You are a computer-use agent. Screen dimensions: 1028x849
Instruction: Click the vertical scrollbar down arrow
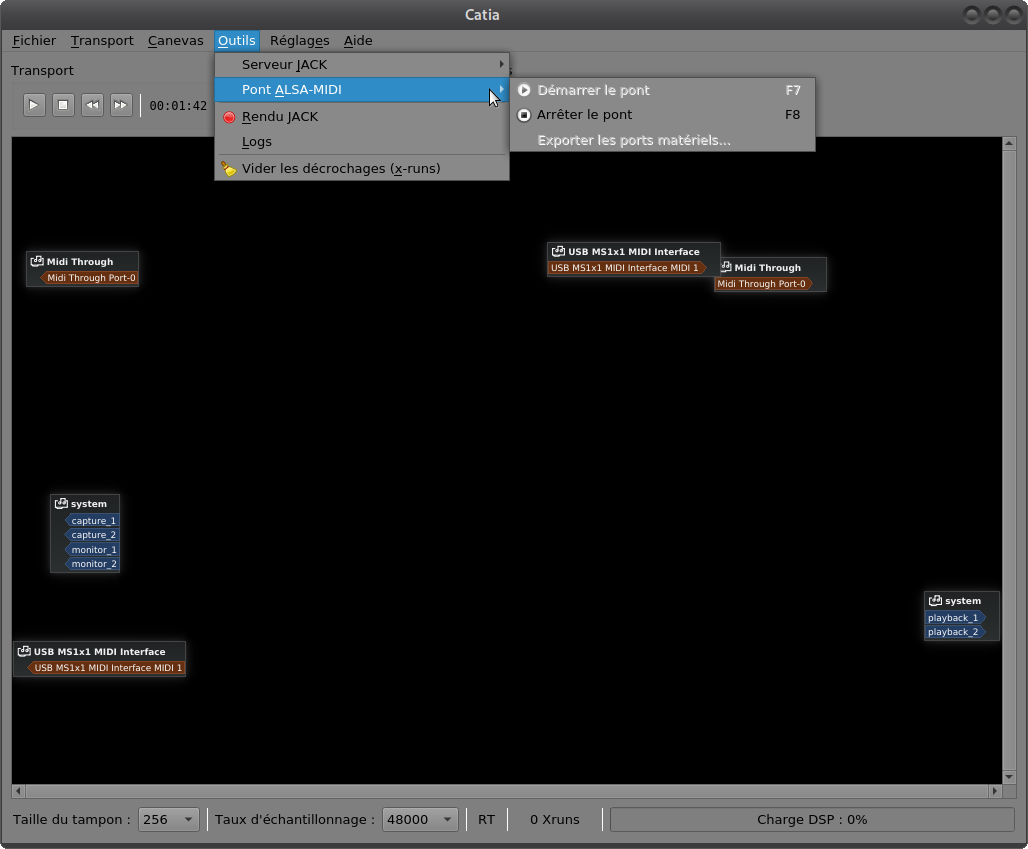click(1009, 777)
